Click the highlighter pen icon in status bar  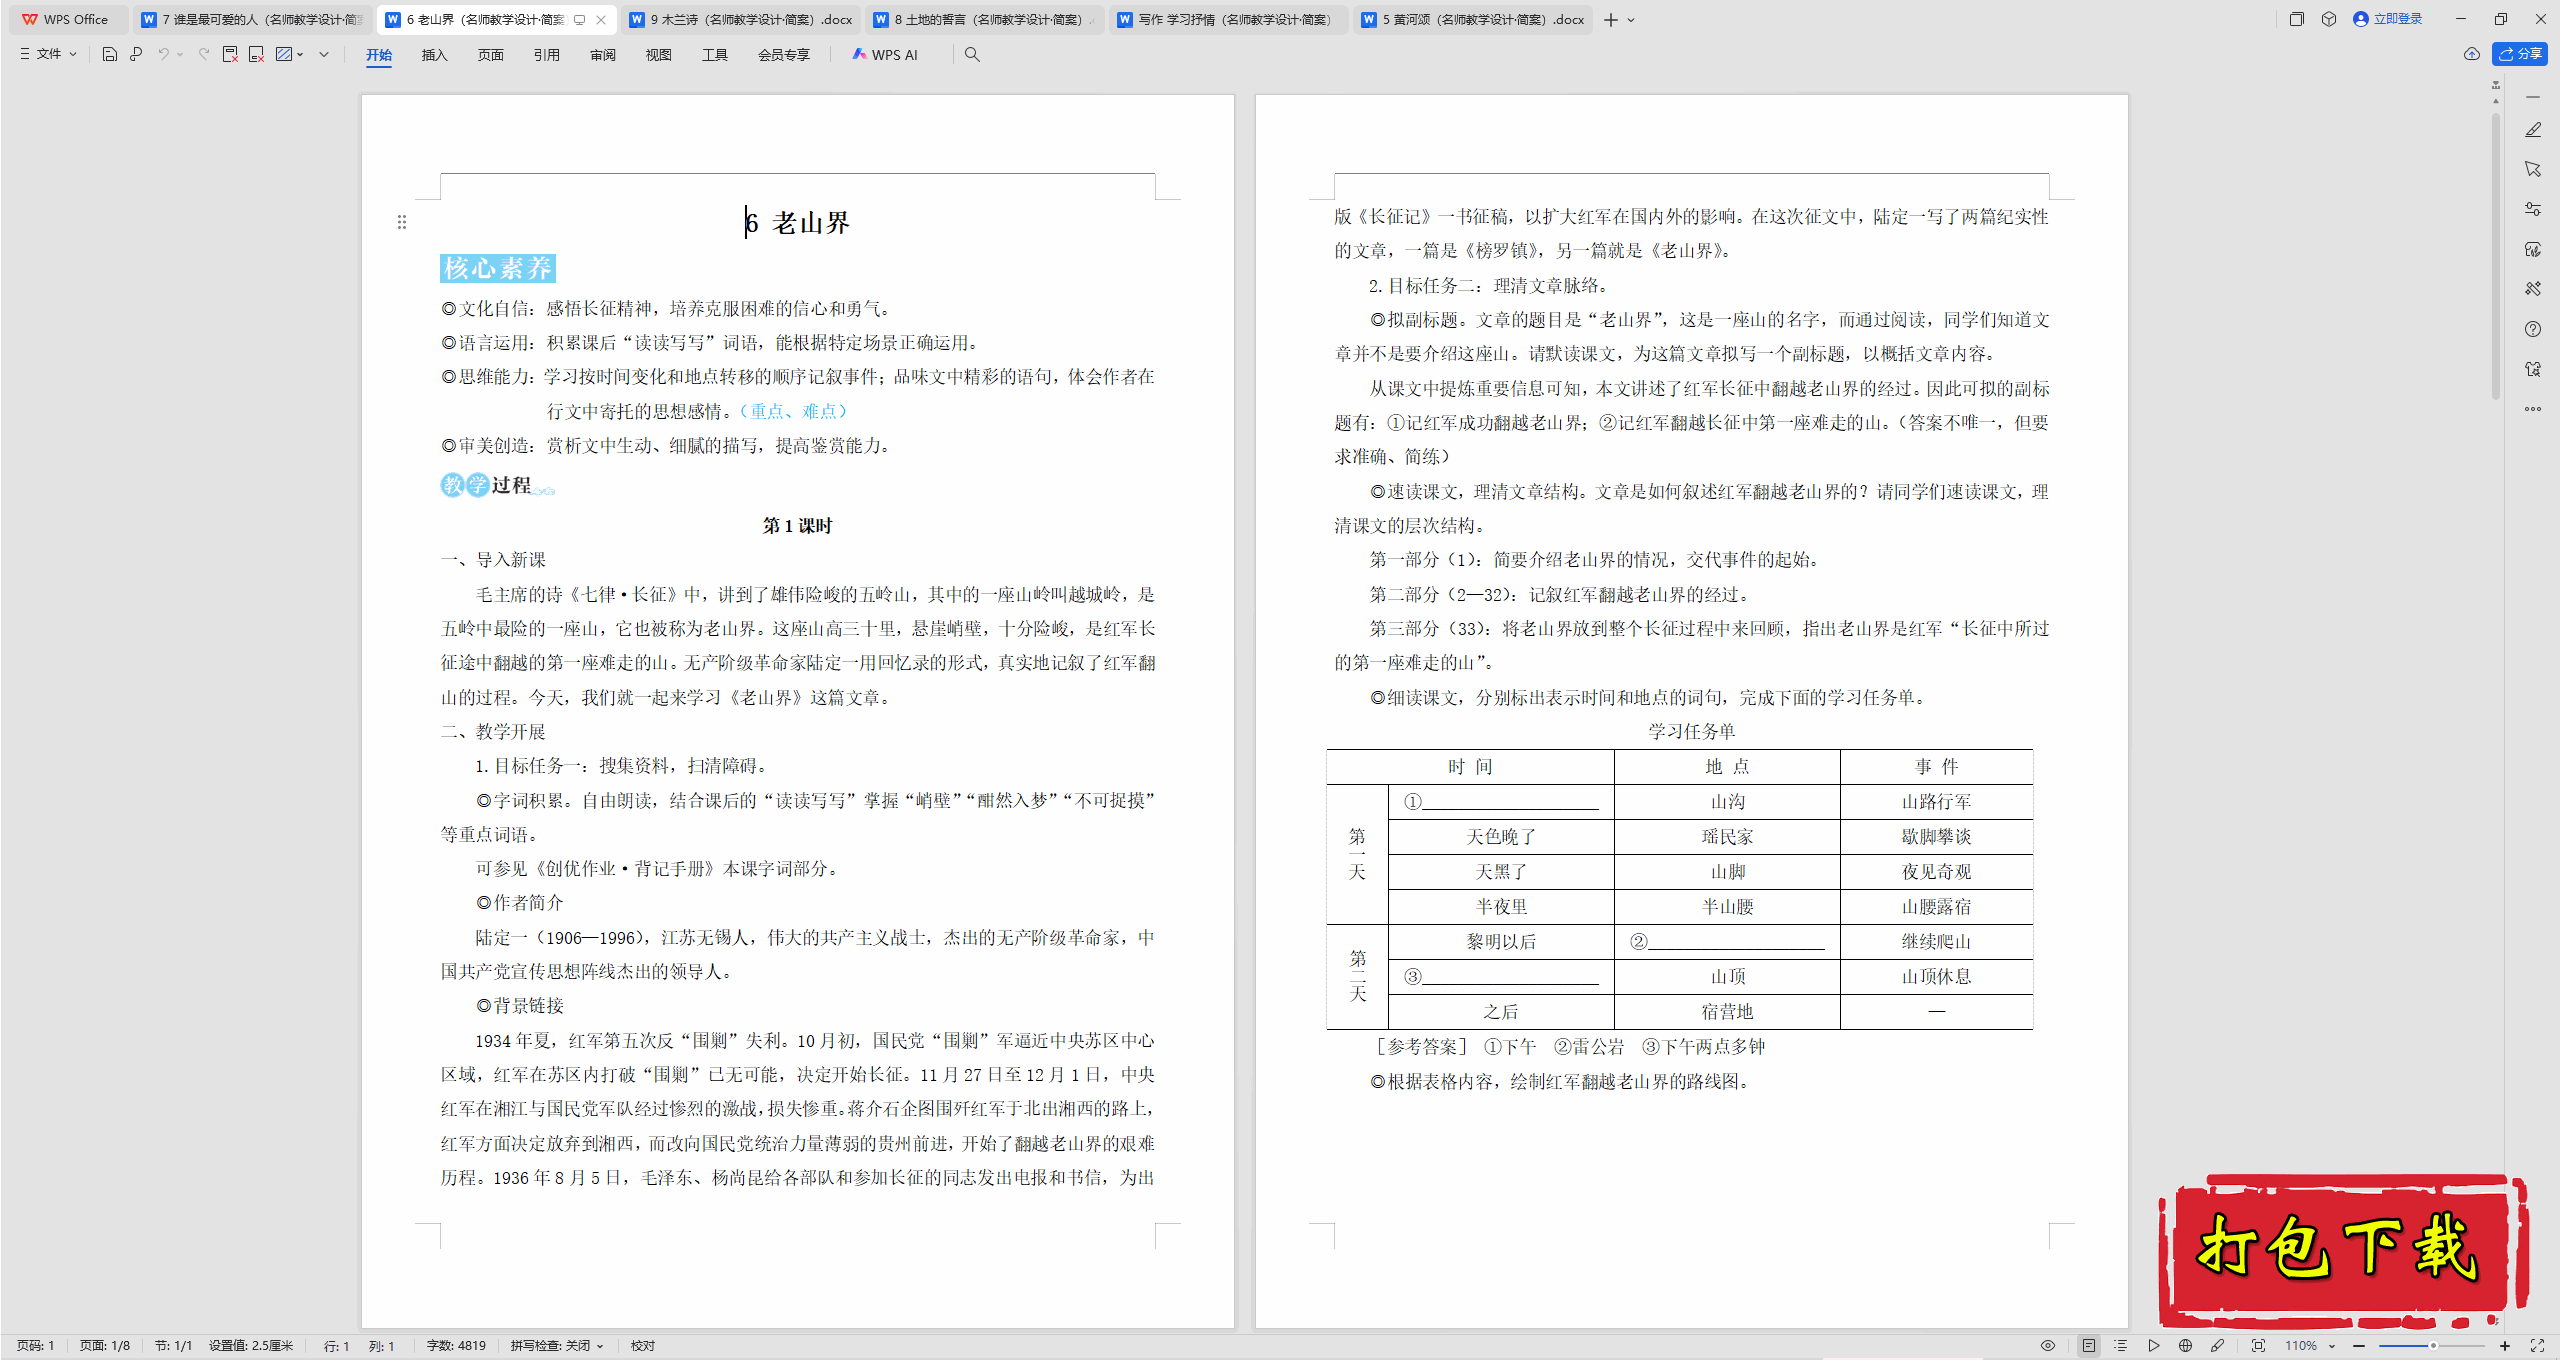click(x=2218, y=1346)
